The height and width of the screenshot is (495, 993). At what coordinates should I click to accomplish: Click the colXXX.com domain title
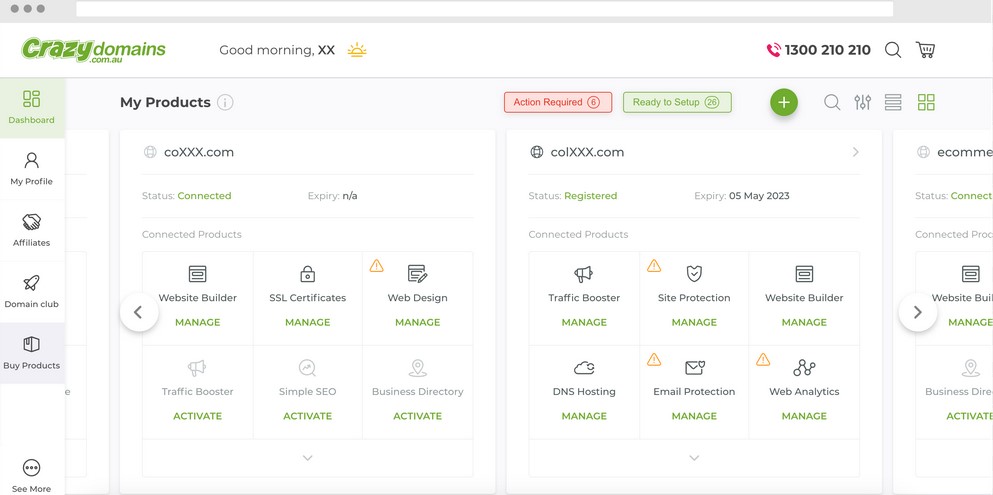click(x=587, y=152)
